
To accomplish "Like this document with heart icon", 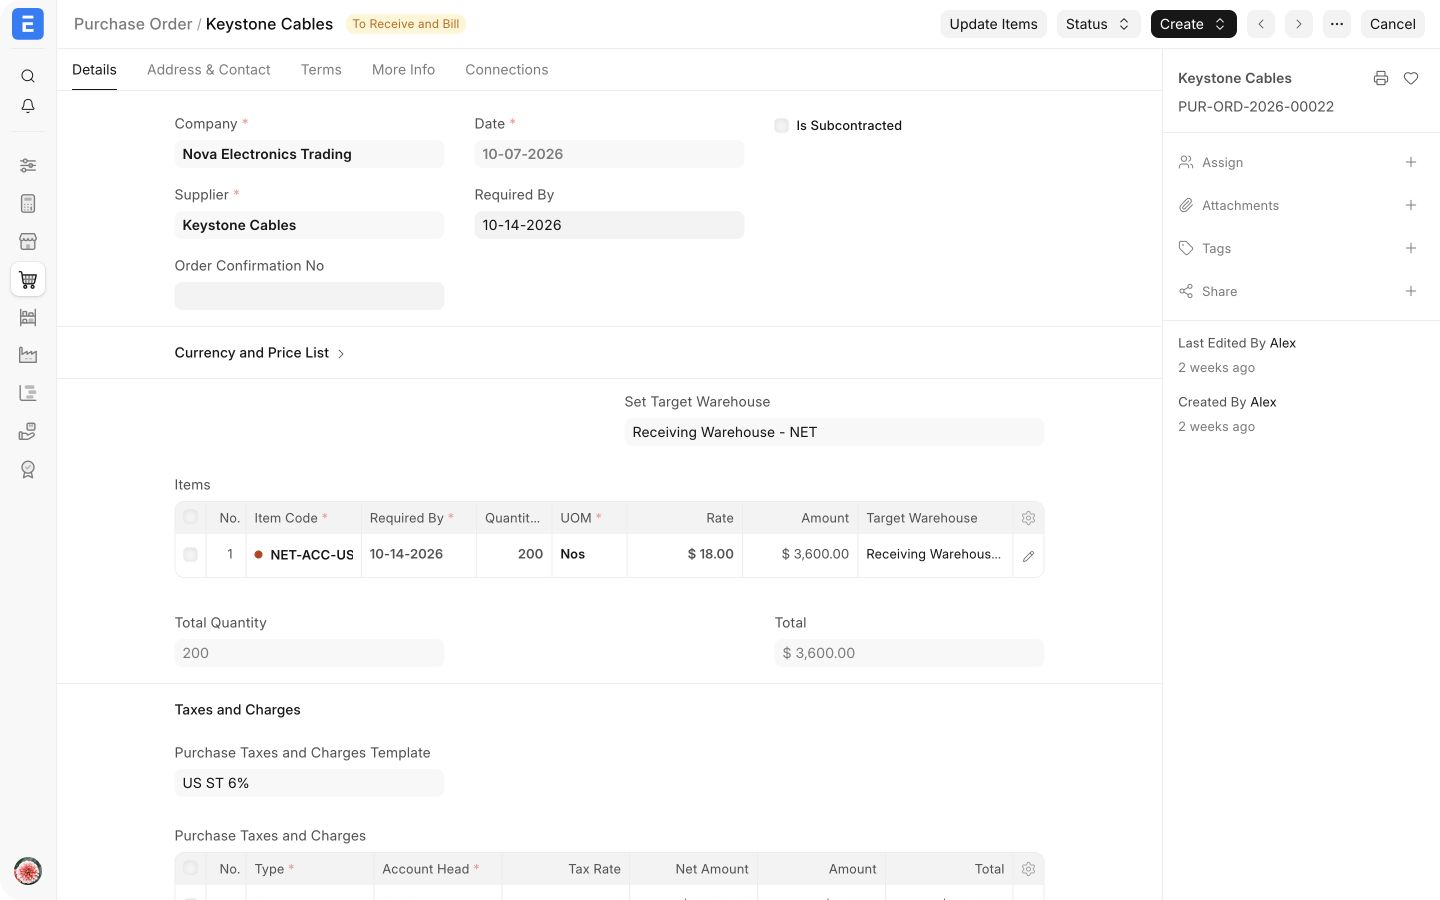I will tap(1411, 78).
